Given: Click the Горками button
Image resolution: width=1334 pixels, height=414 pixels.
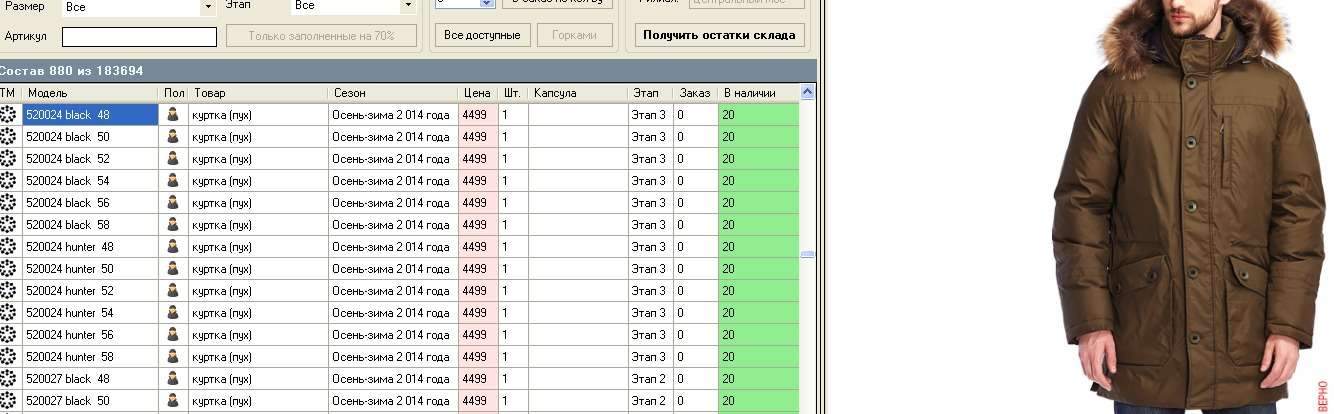Looking at the screenshot, I should pyautogui.click(x=575, y=35).
